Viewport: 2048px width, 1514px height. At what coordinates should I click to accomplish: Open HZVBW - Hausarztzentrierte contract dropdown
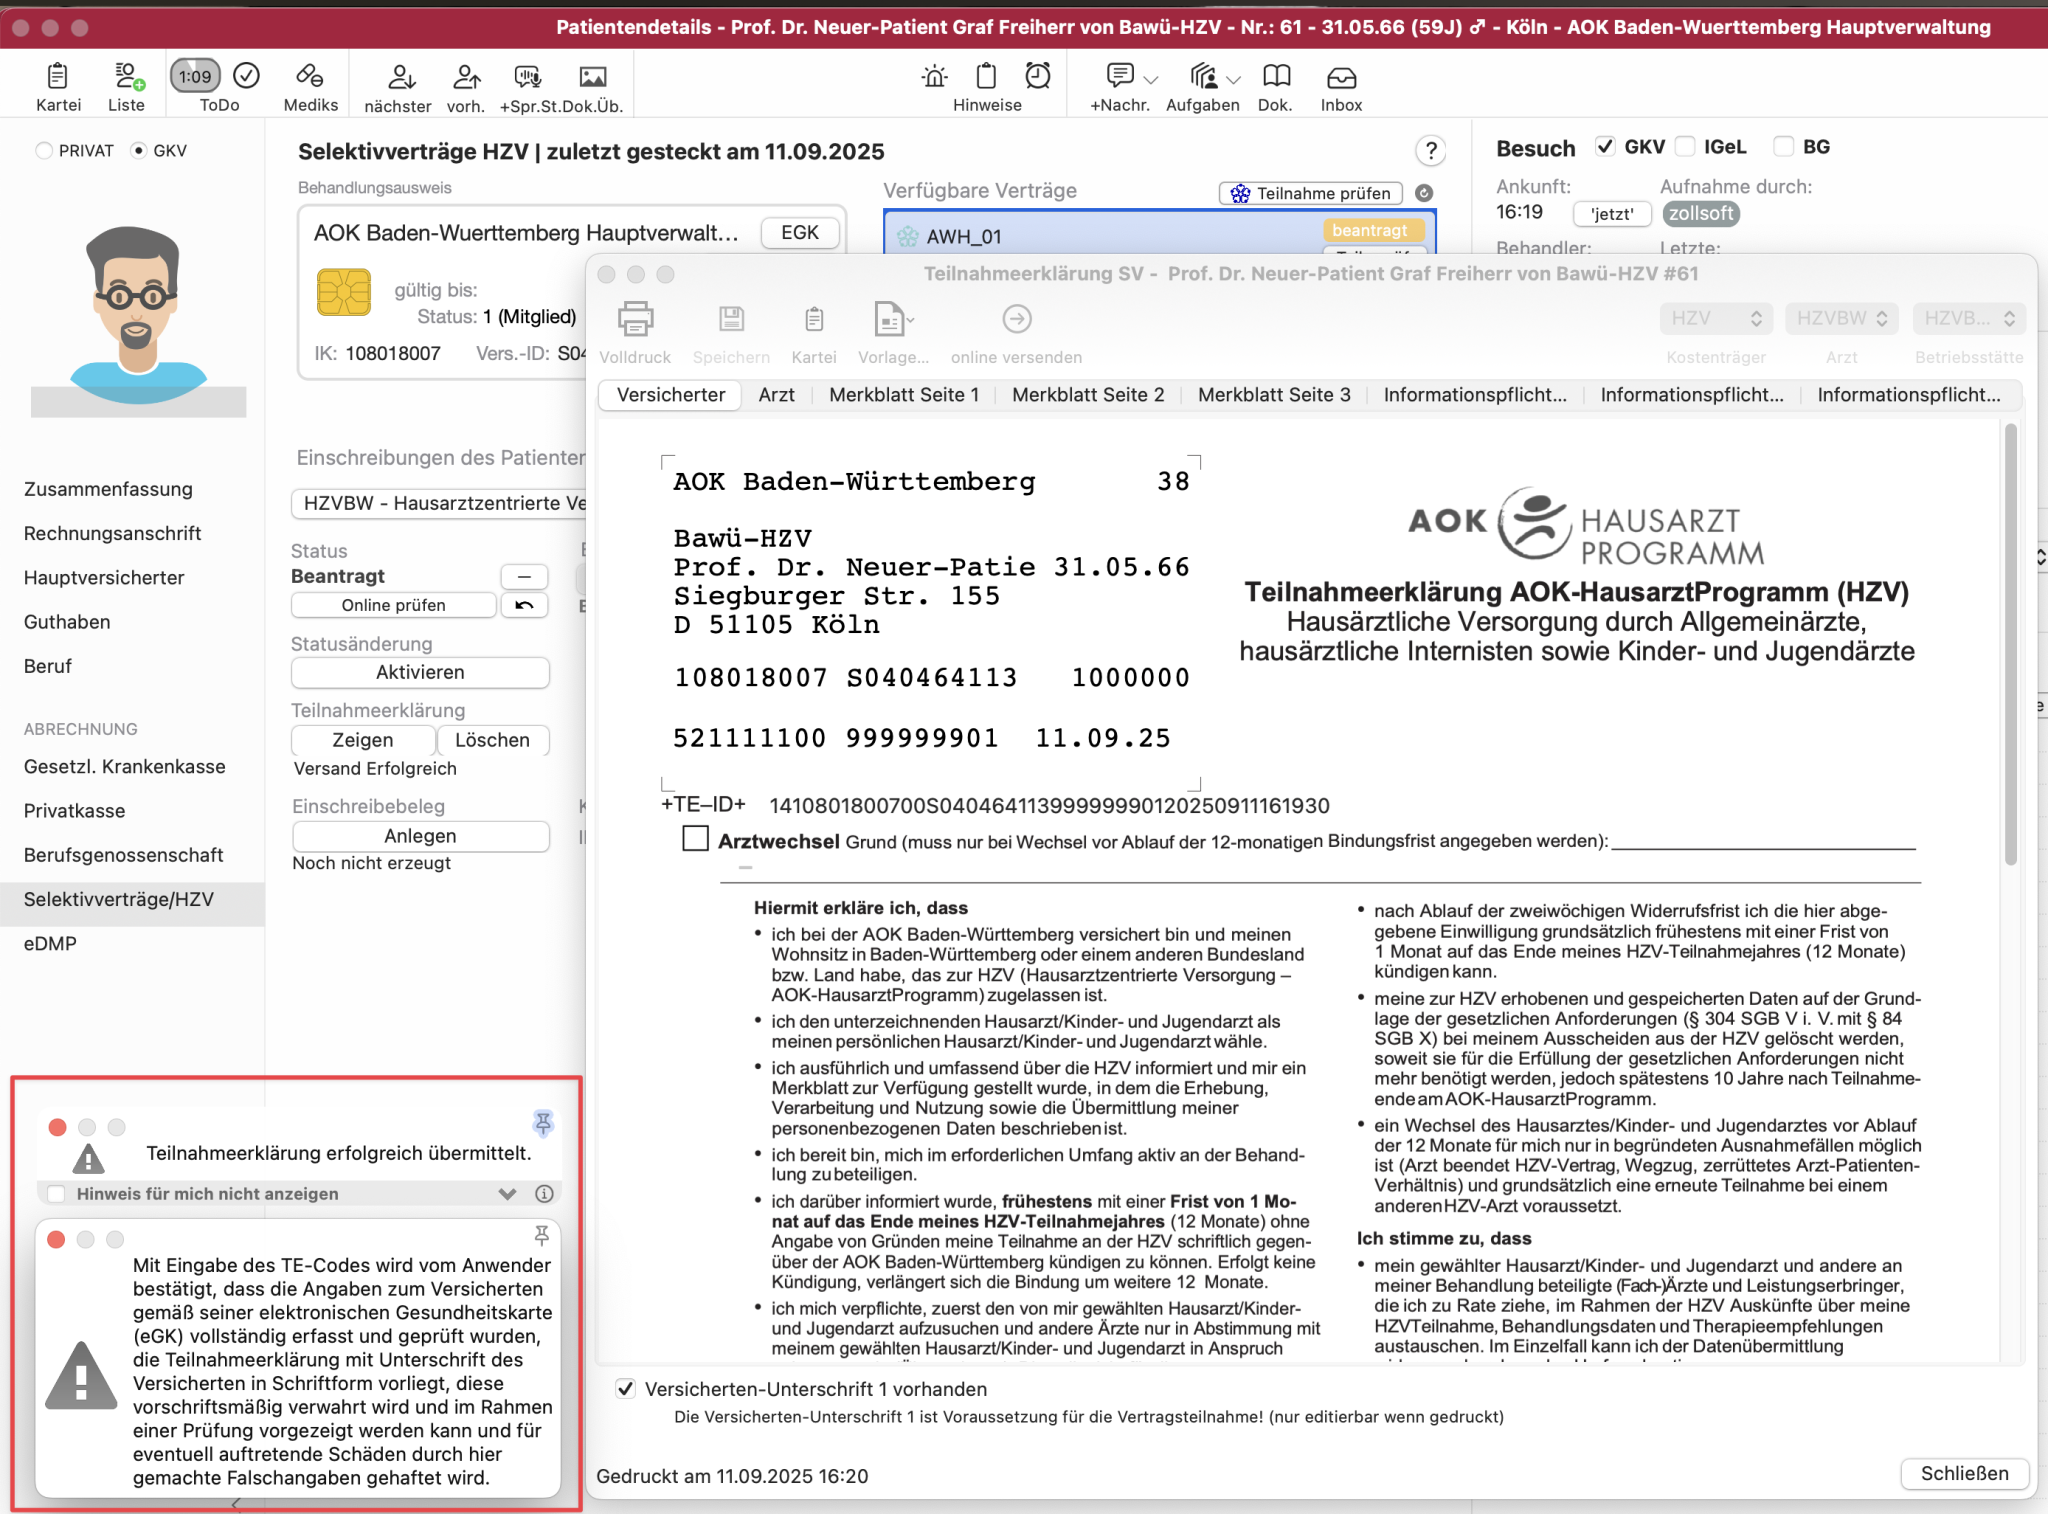tap(440, 503)
